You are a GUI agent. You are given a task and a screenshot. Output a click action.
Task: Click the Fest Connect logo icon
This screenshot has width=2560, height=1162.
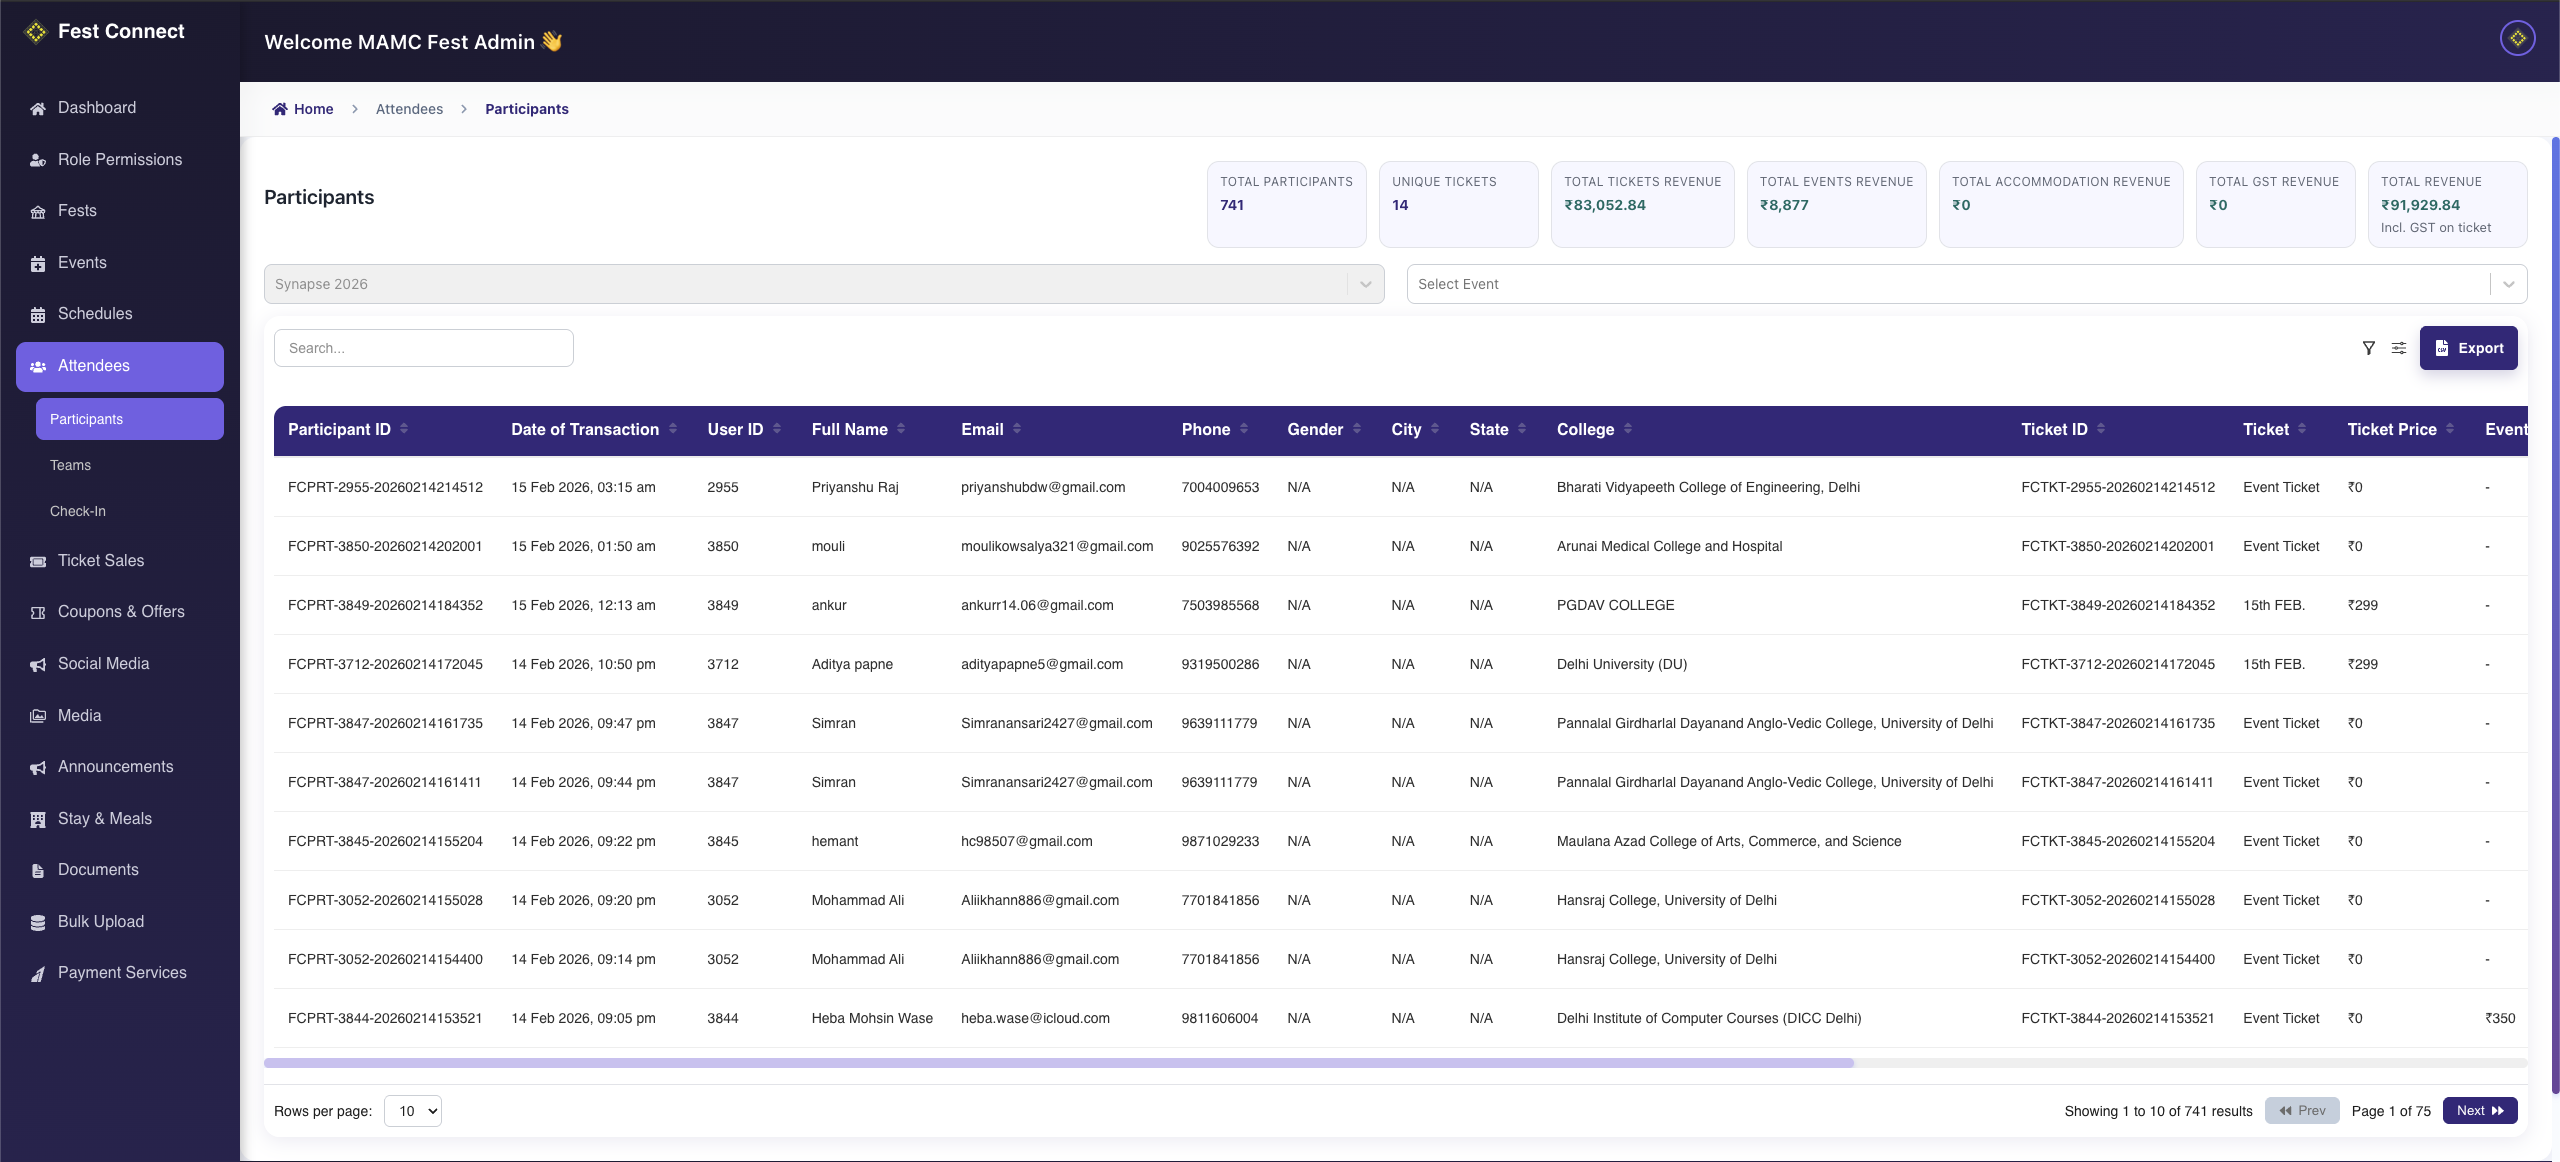[x=36, y=32]
